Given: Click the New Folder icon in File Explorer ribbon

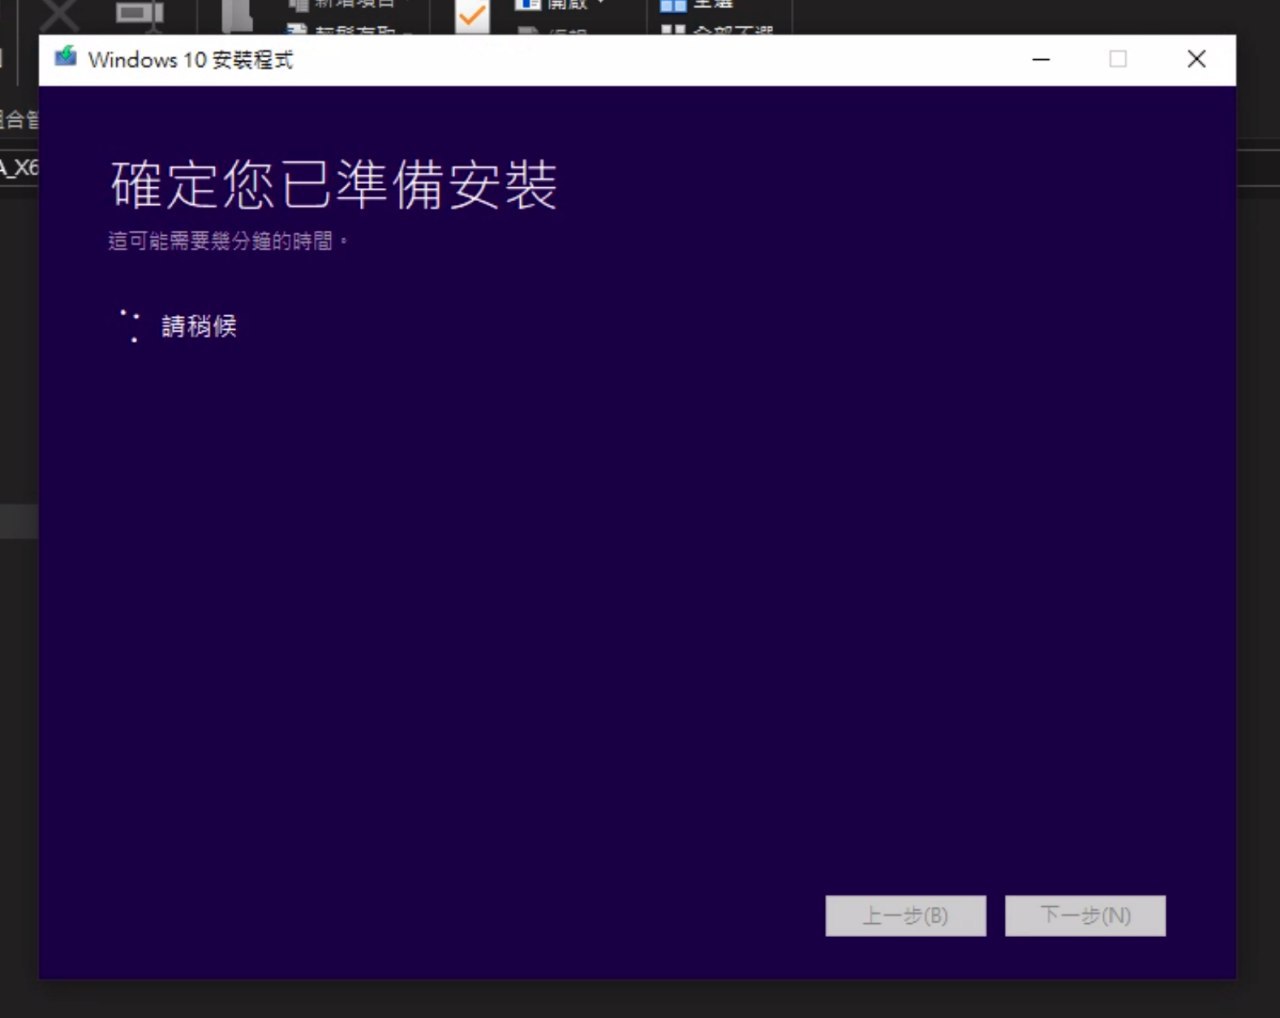Looking at the screenshot, I should (x=237, y=16).
